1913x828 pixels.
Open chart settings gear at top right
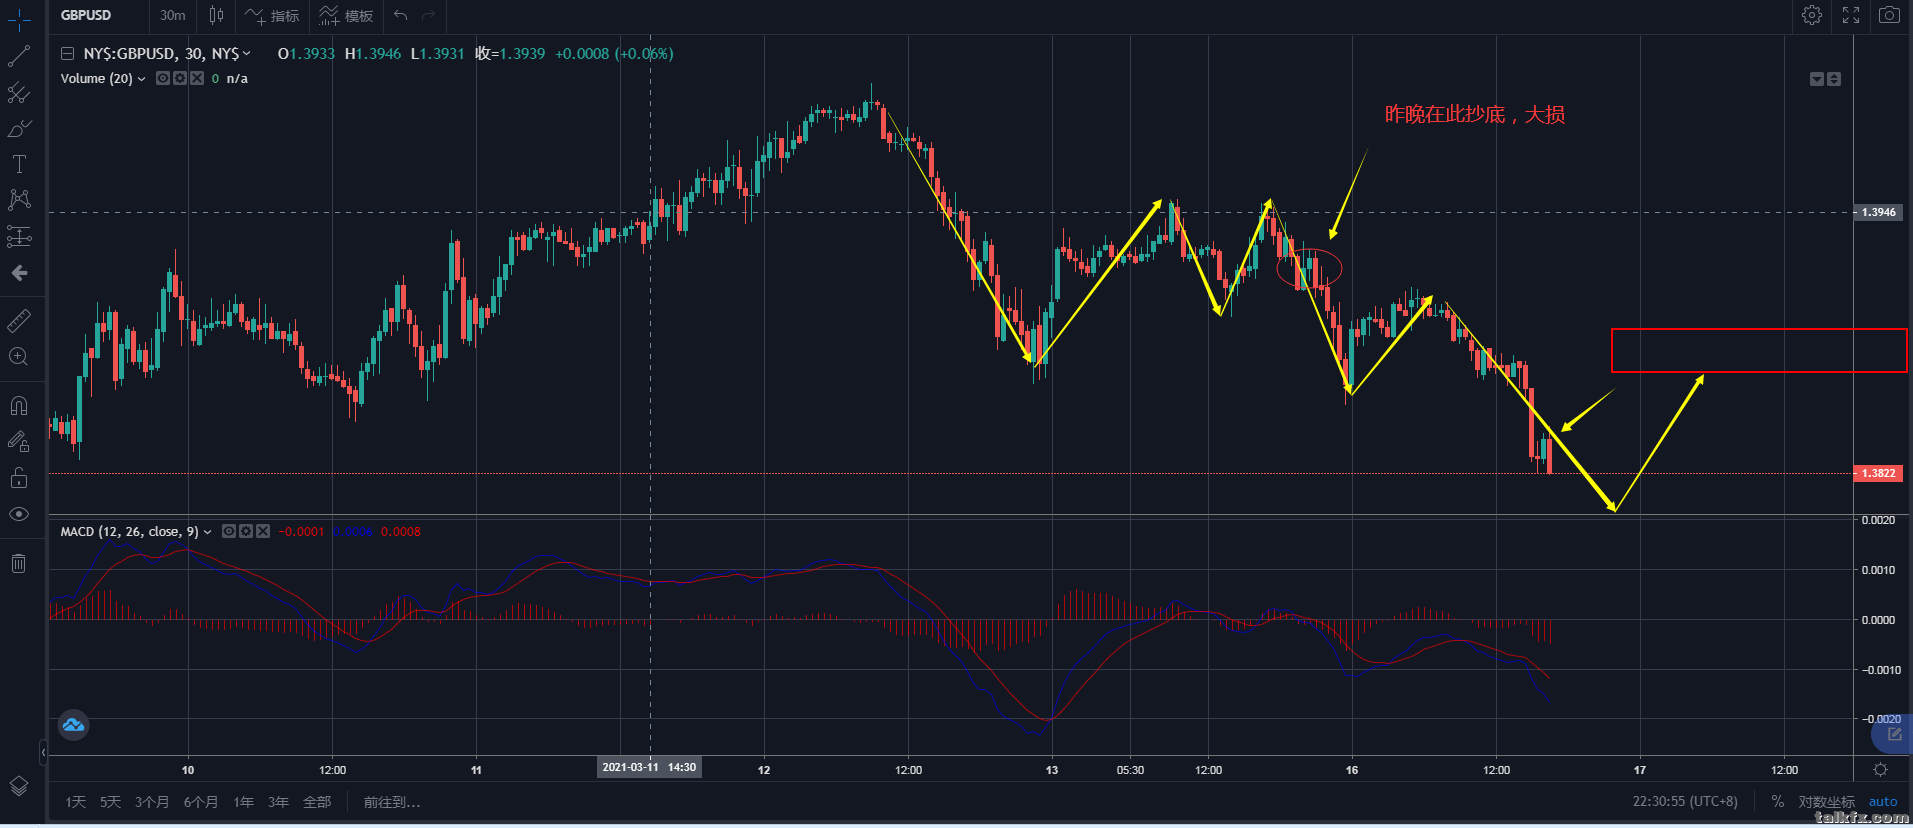click(x=1811, y=15)
